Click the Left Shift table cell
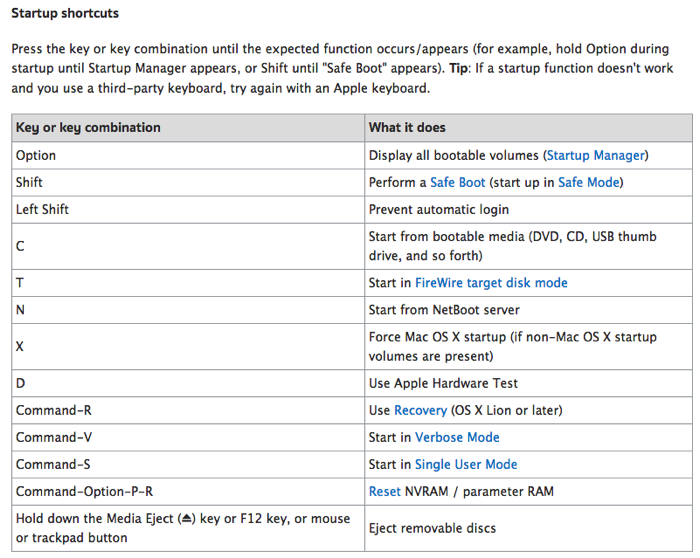This screenshot has width=700, height=558. 188,209
